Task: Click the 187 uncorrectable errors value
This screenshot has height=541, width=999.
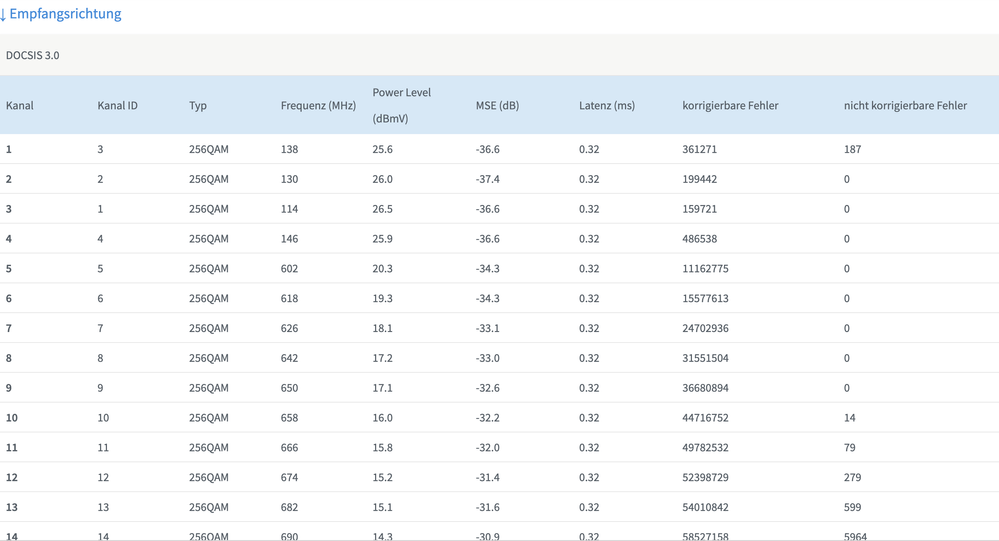Action: click(x=852, y=149)
